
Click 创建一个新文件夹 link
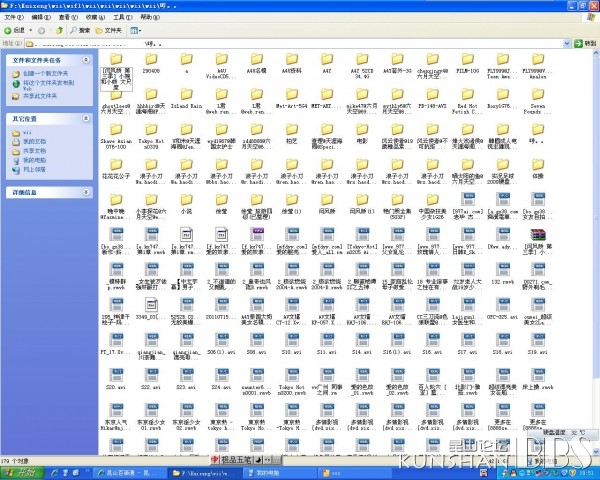45,73
